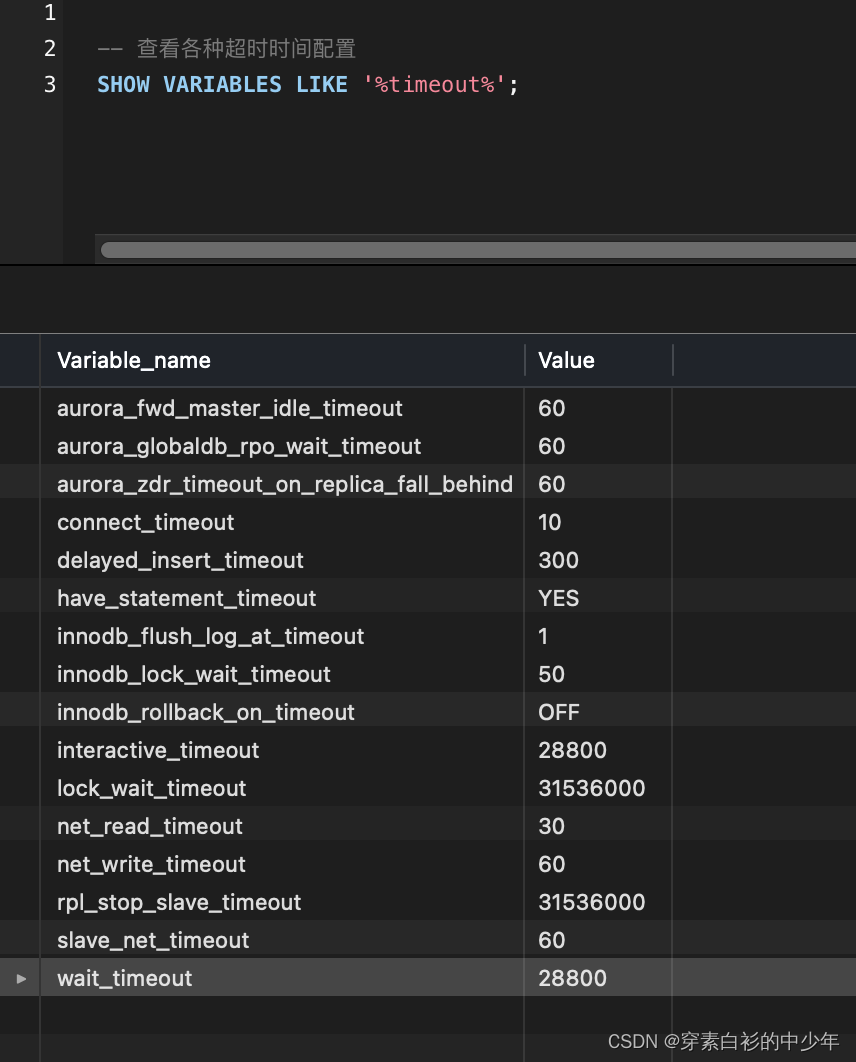Screen dimensions: 856x1062
Task: Click the OFF value of innodb_rollback_on_timeout
Action: [x=559, y=712]
